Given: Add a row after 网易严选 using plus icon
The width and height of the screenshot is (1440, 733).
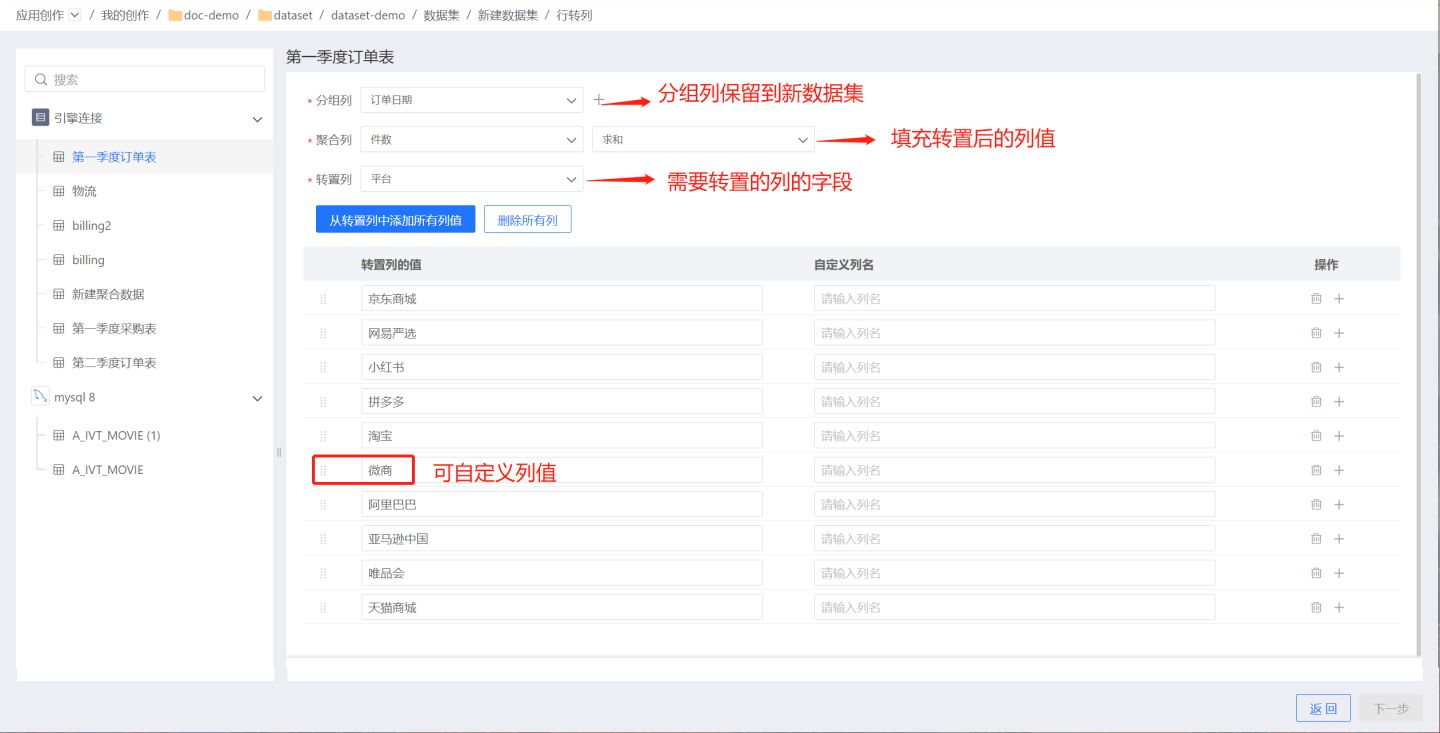Looking at the screenshot, I should [1339, 333].
